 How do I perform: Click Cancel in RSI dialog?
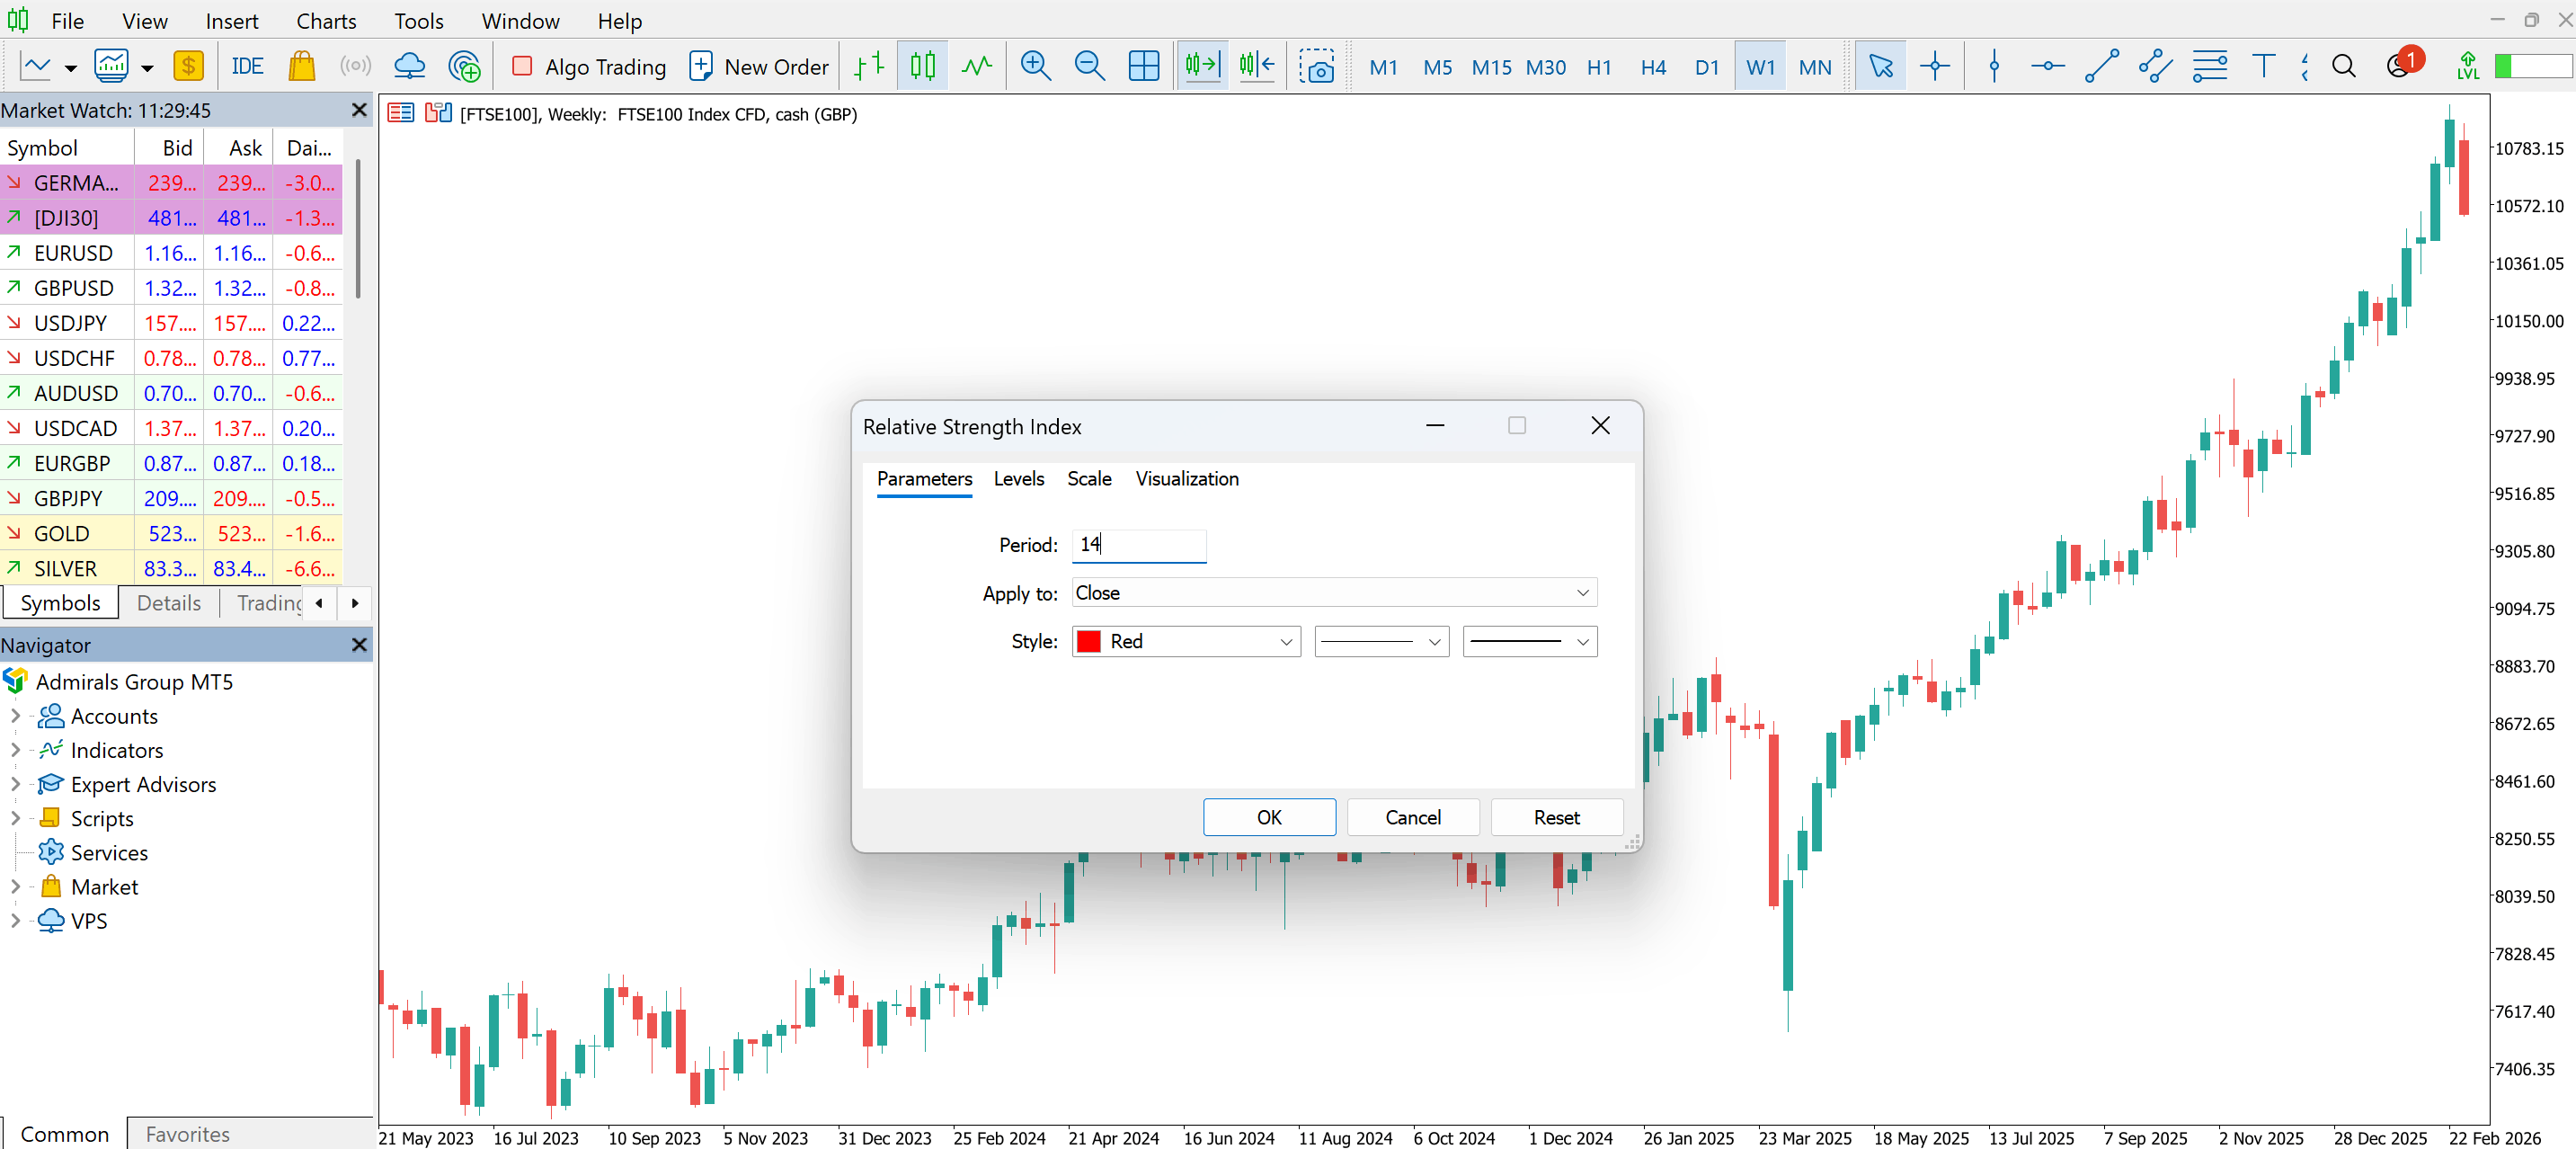click(x=1413, y=818)
